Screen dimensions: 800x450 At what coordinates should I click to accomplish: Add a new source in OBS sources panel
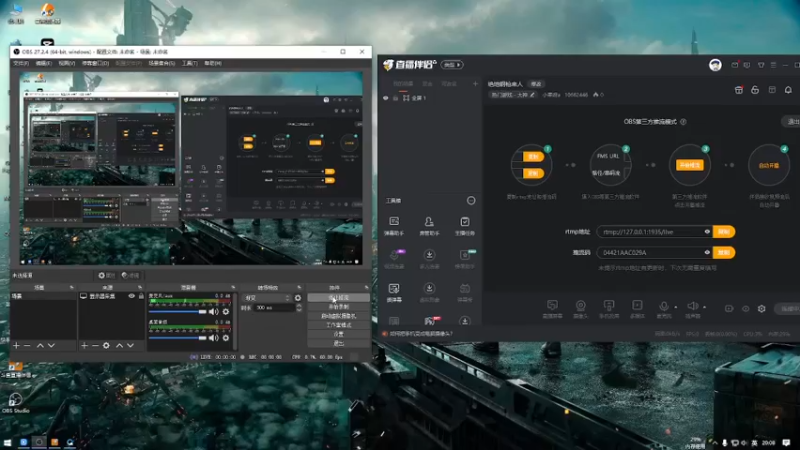click(84, 345)
